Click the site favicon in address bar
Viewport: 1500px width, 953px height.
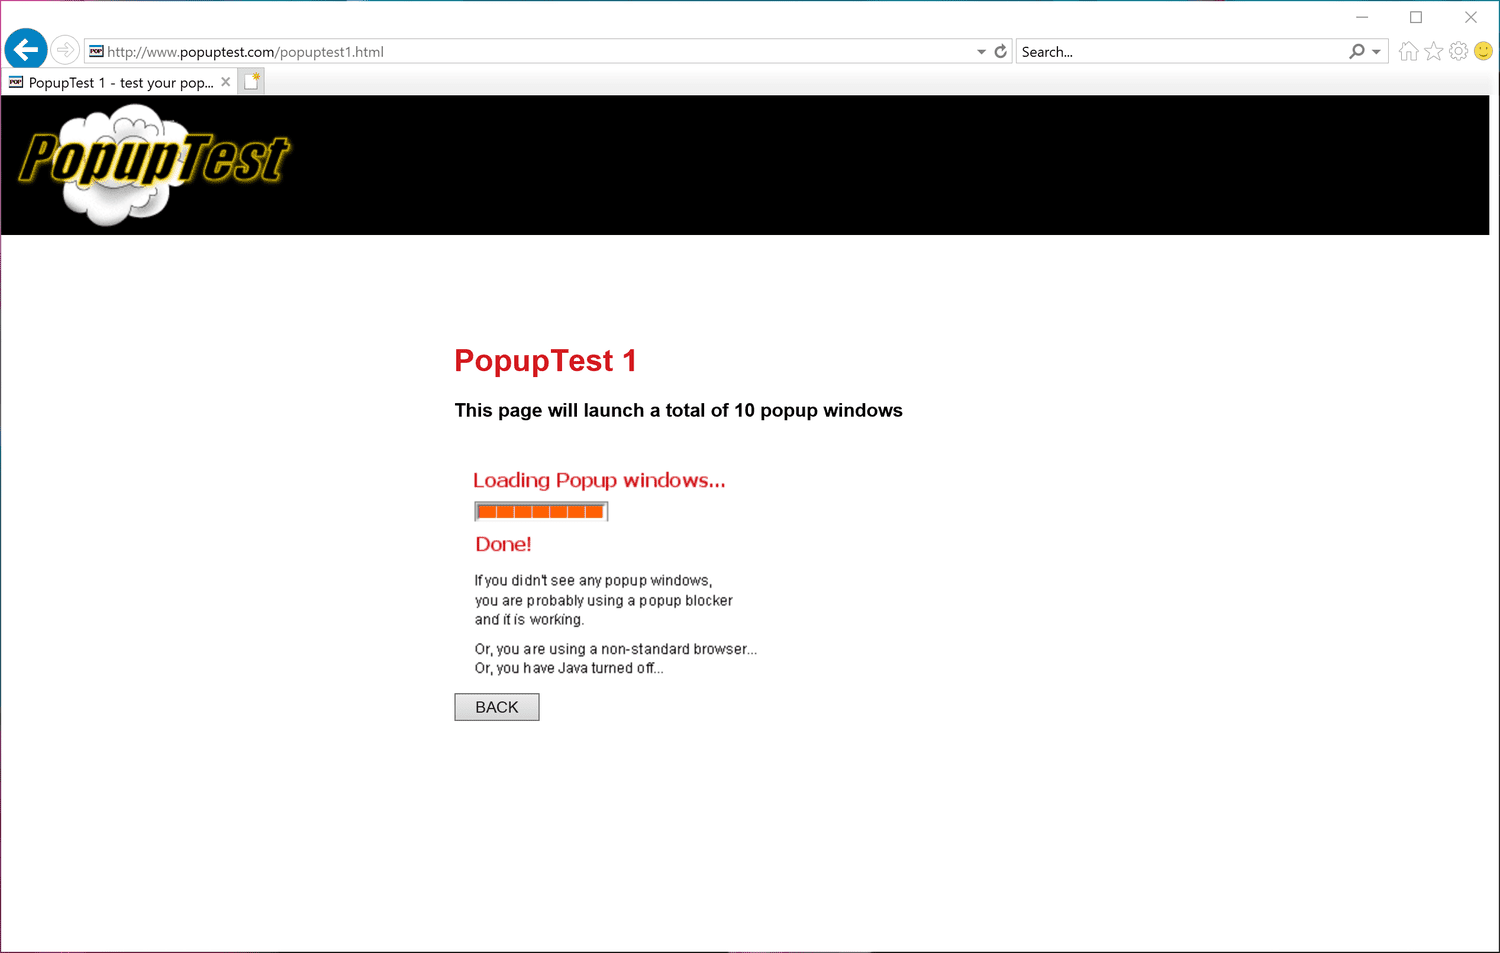pos(96,51)
